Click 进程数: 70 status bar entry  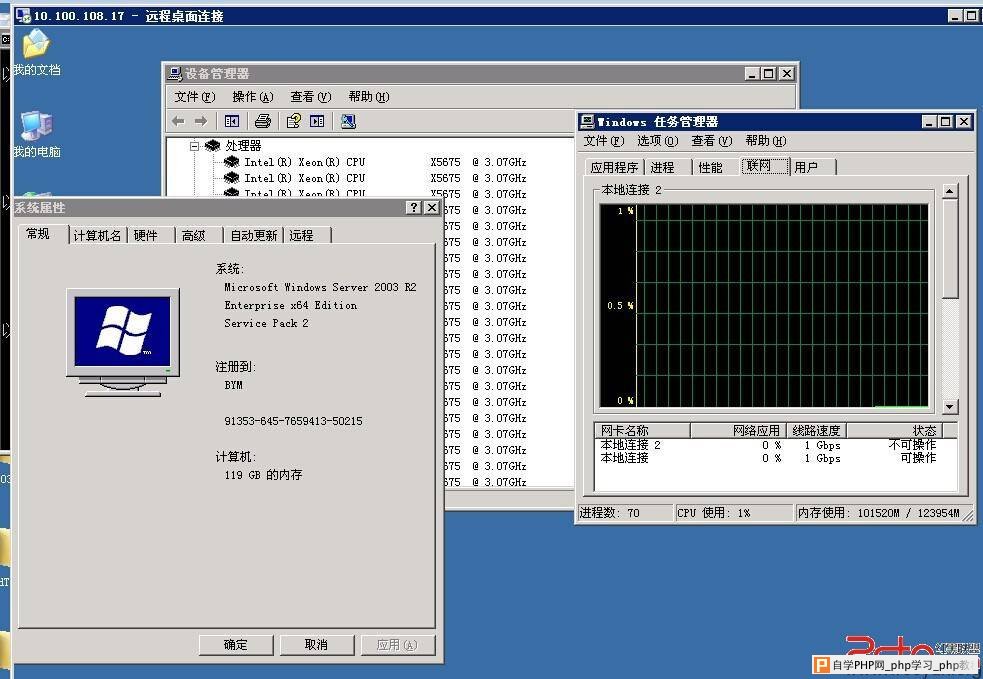(x=624, y=513)
